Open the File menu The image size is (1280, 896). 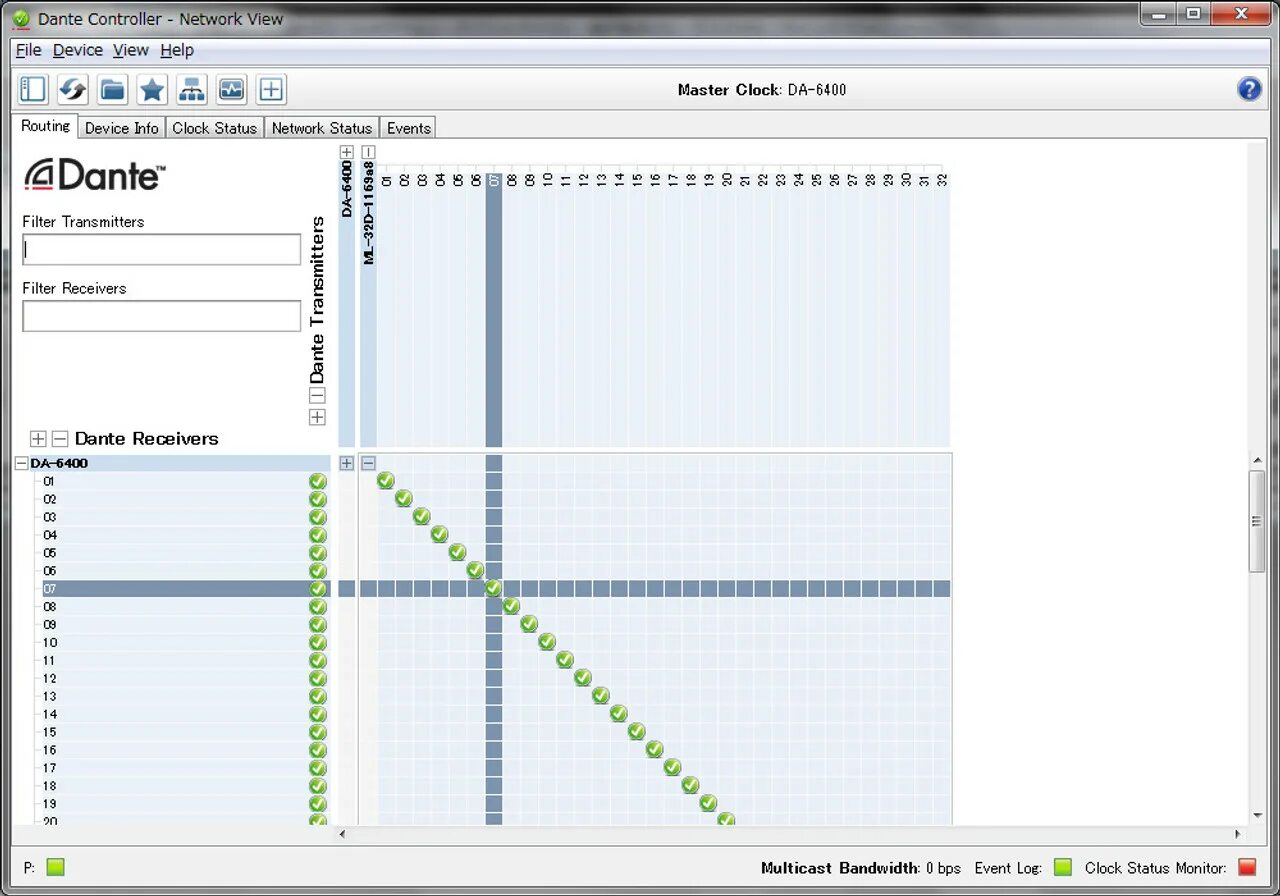click(28, 50)
